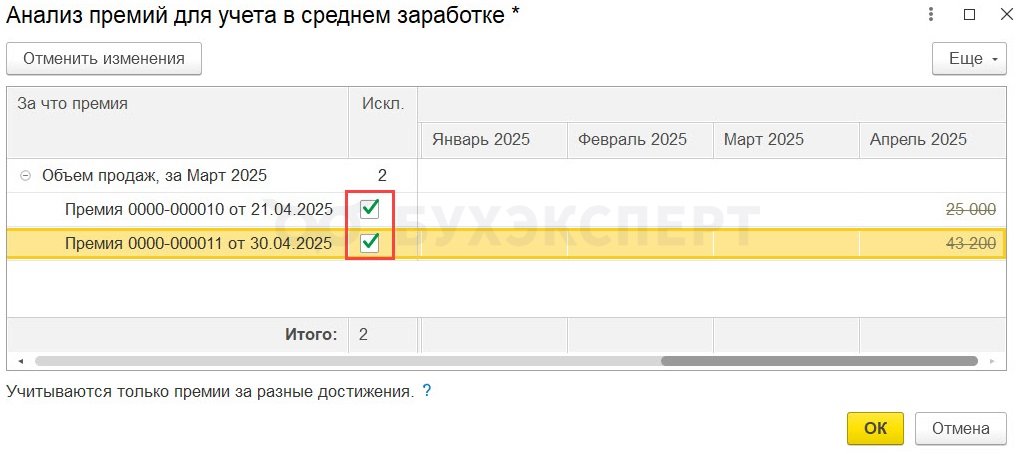
Task: Open the vertical three-dots window menu
Action: pyautogui.click(x=931, y=14)
